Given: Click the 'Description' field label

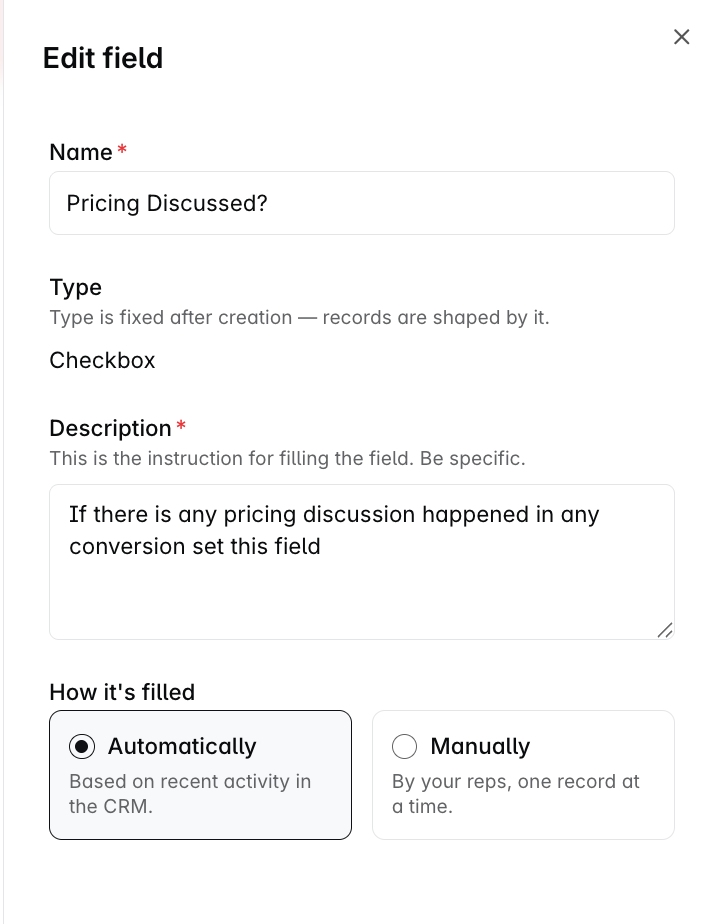Looking at the screenshot, I should tap(110, 428).
